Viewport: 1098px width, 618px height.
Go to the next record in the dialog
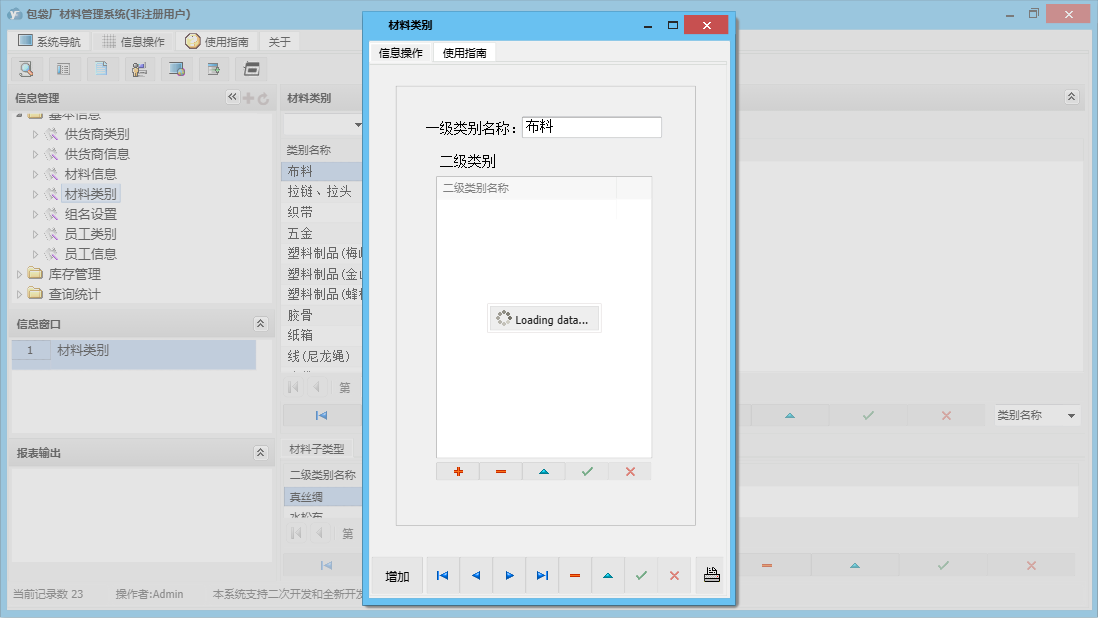coord(508,575)
